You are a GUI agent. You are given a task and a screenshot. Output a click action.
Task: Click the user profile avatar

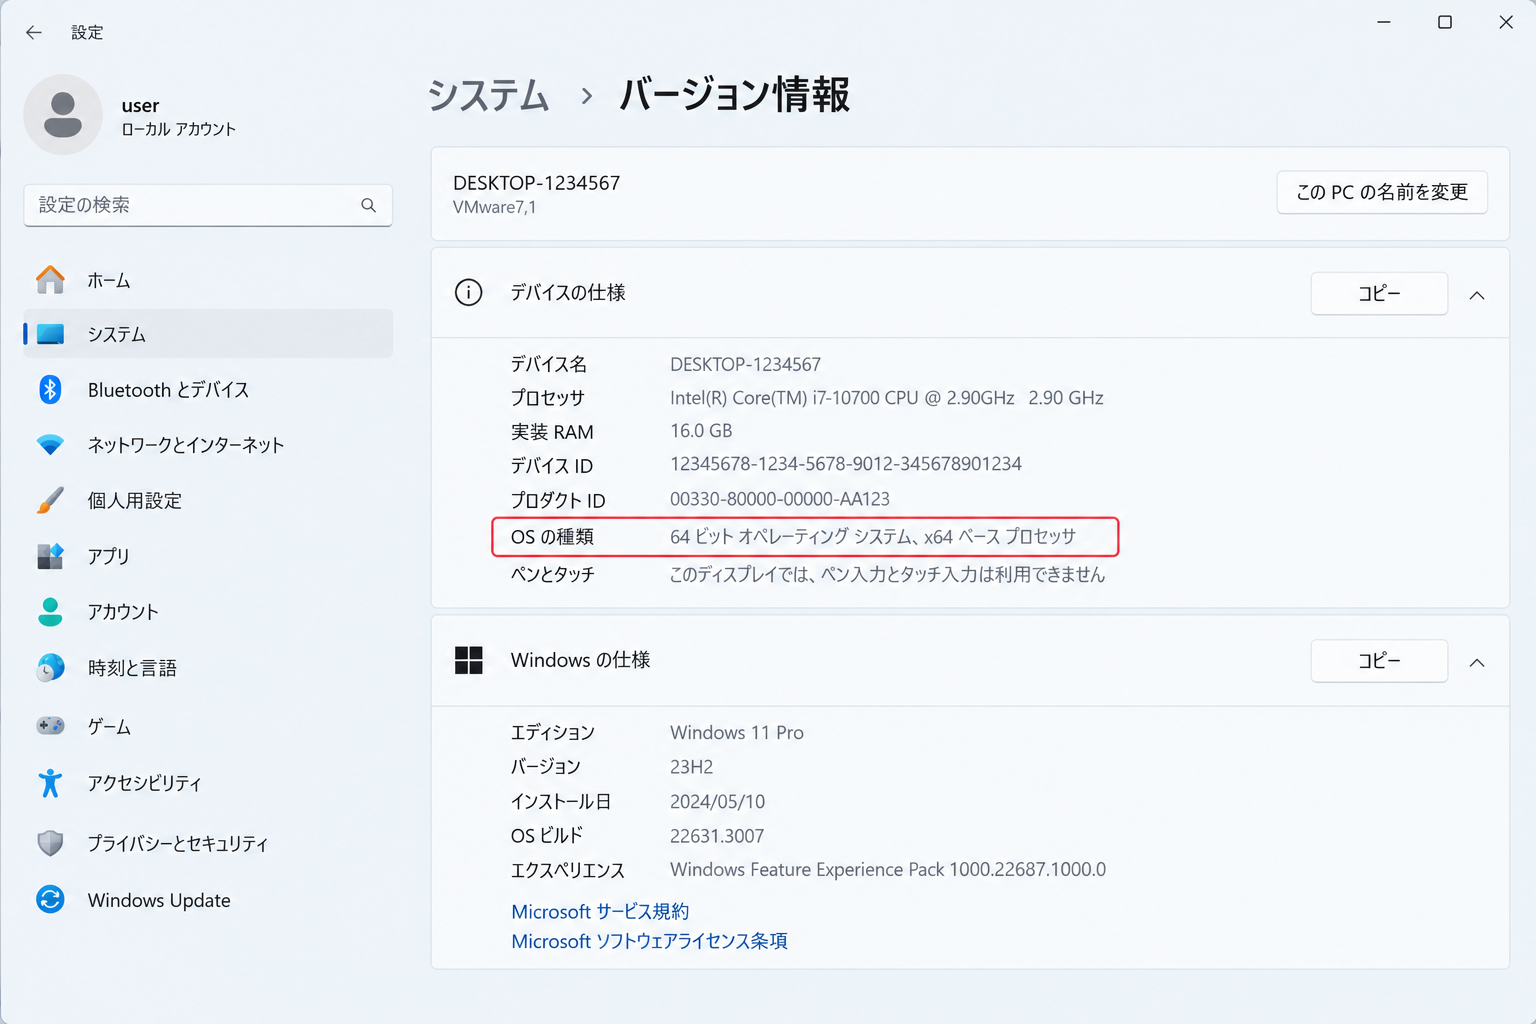63,114
